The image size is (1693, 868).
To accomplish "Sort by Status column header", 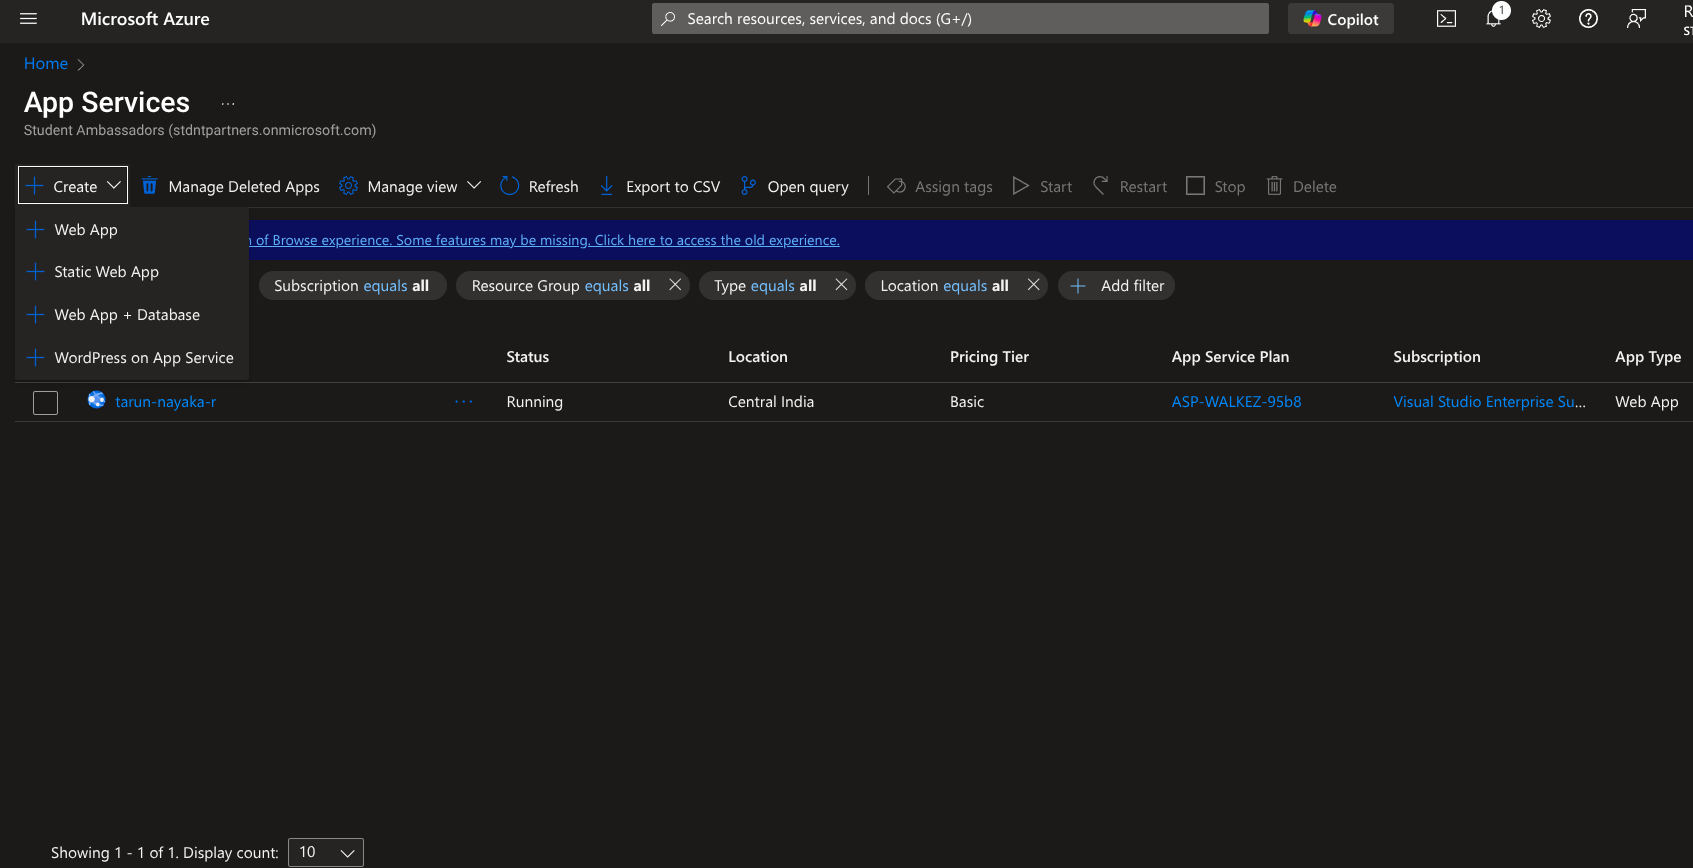I will click(528, 357).
